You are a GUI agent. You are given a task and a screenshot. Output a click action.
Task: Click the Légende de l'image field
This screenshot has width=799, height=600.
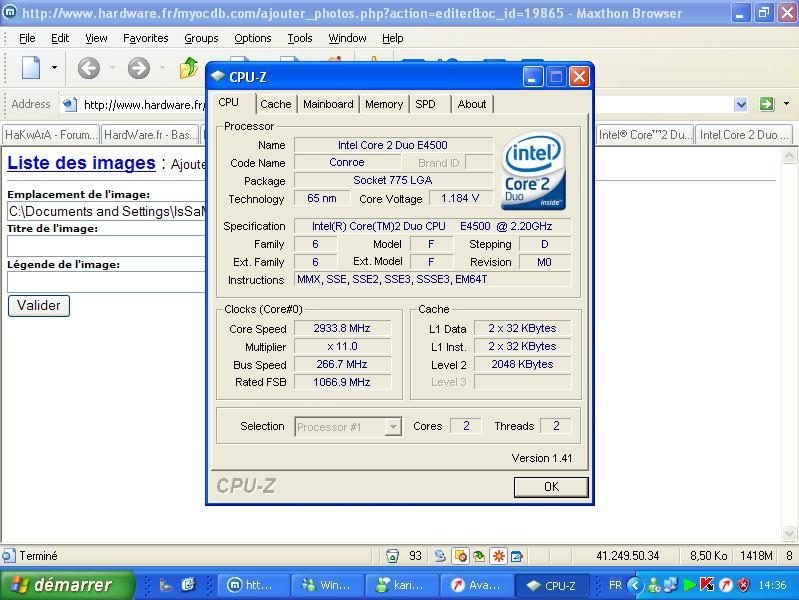tap(106, 282)
